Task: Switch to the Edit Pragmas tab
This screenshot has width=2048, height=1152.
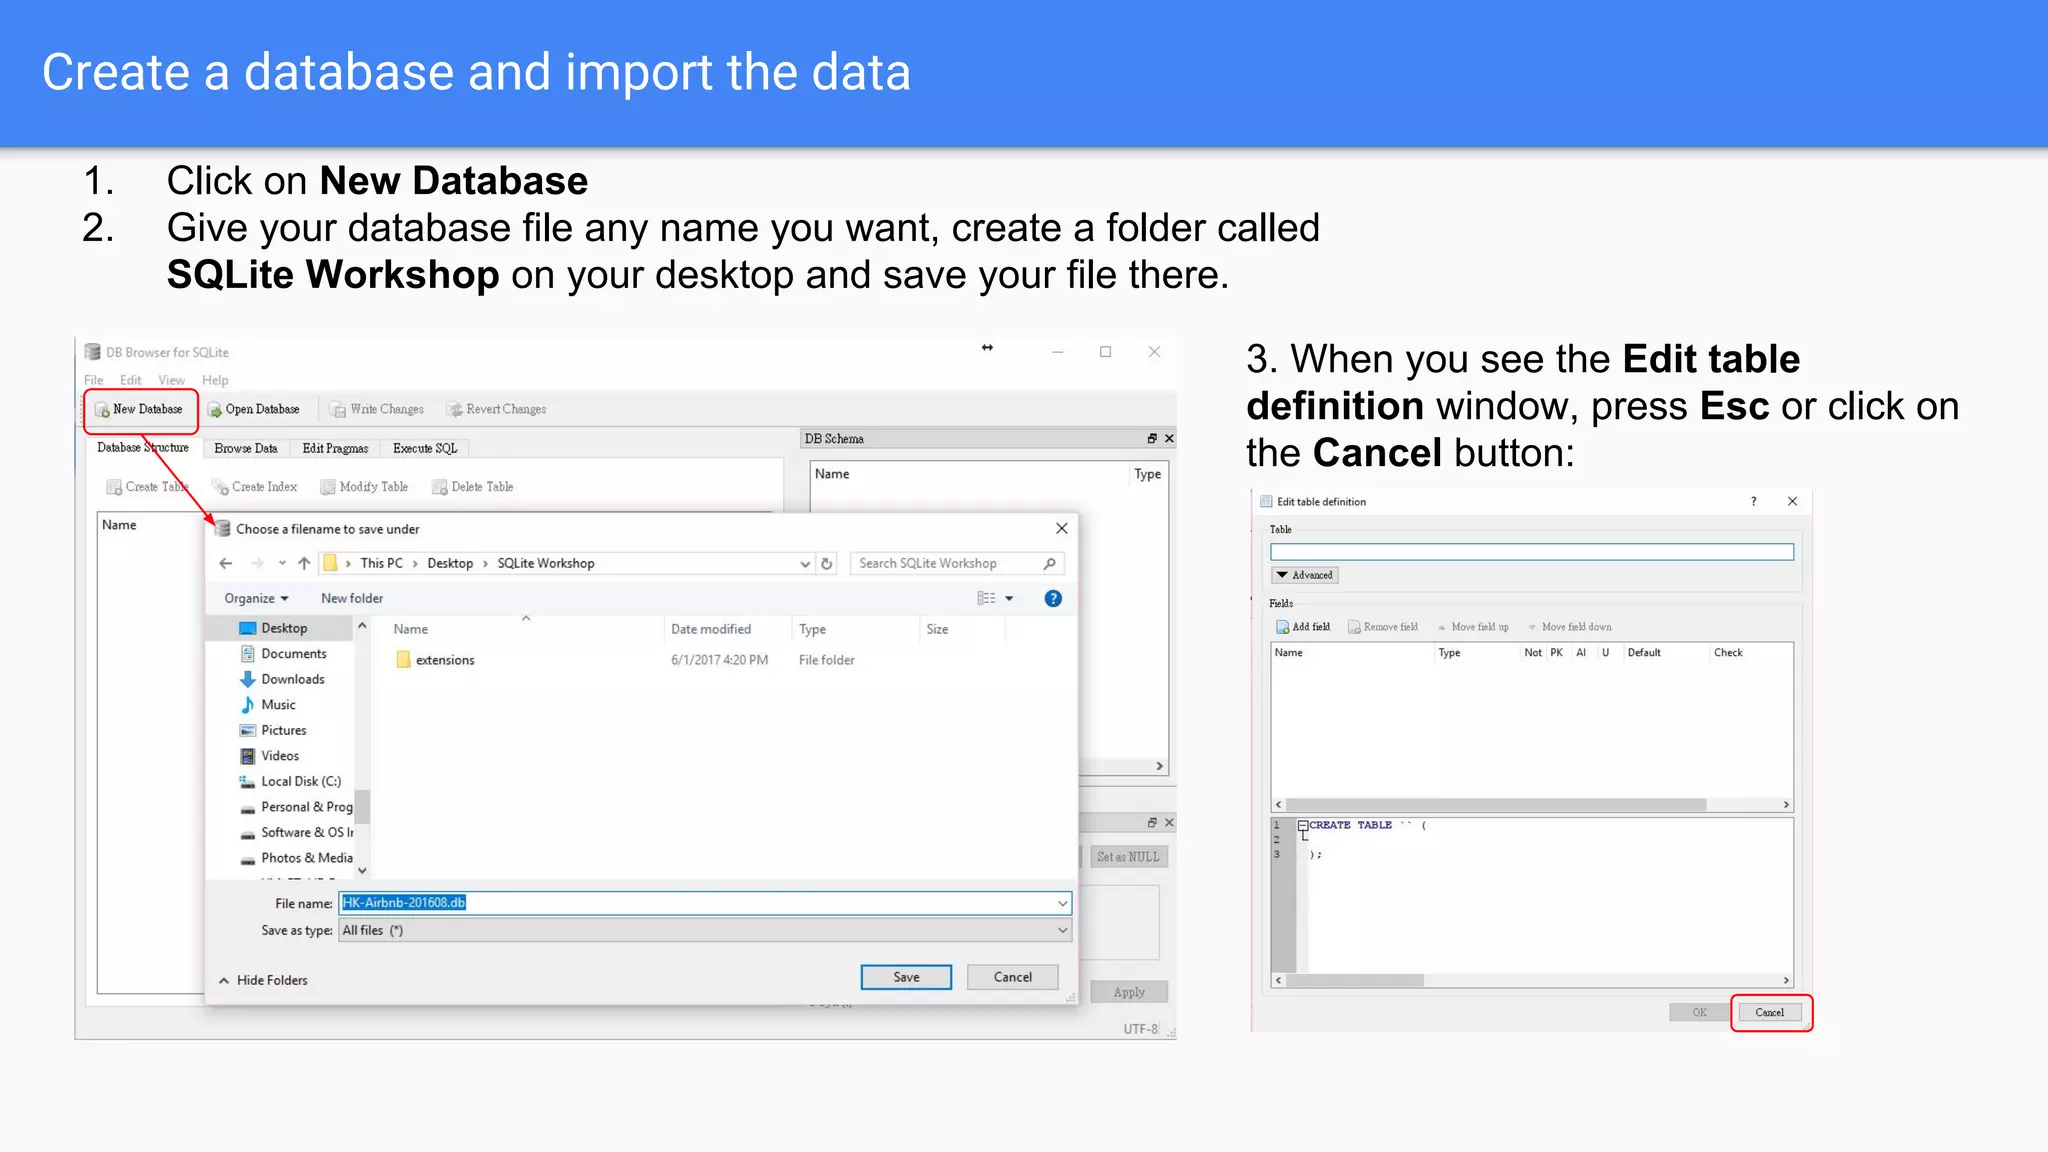Action: (x=335, y=448)
